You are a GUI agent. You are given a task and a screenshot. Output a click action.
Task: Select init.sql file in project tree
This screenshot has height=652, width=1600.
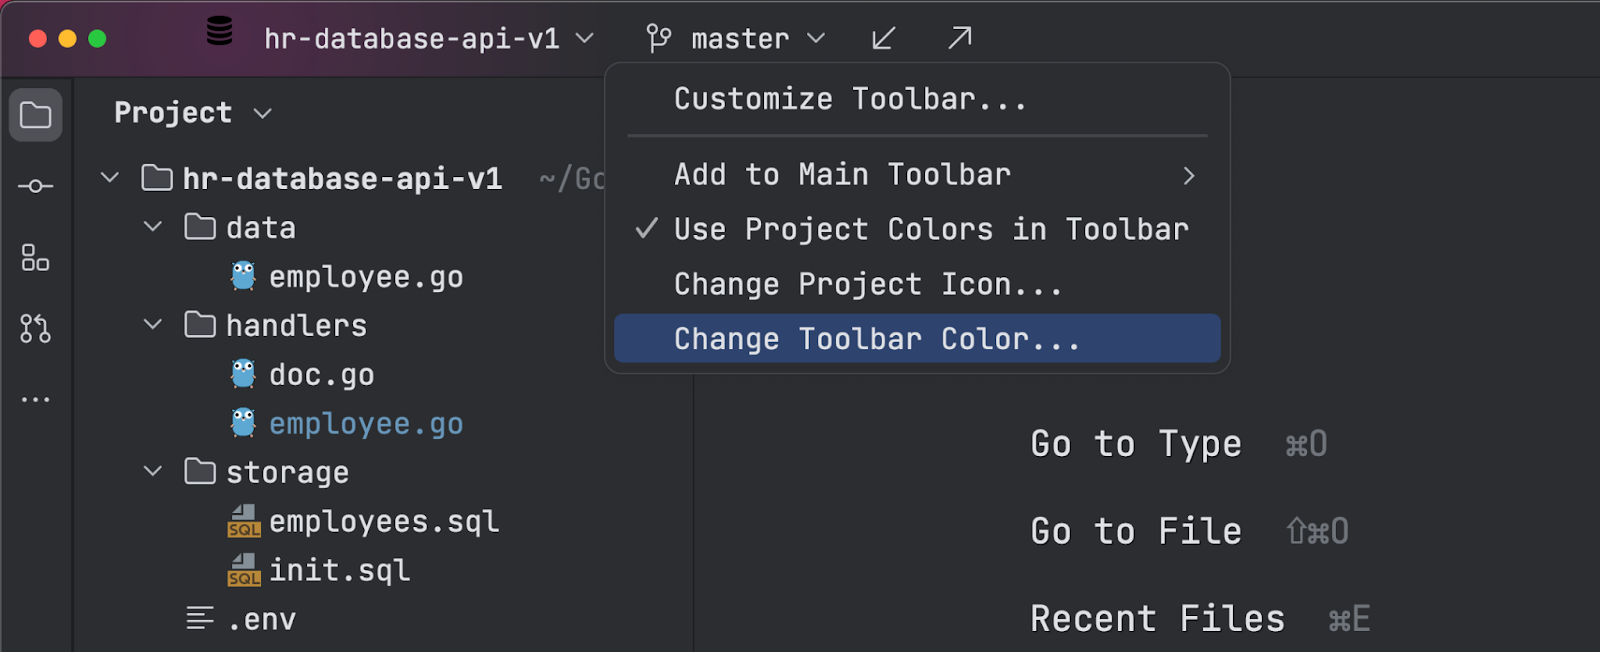339,570
